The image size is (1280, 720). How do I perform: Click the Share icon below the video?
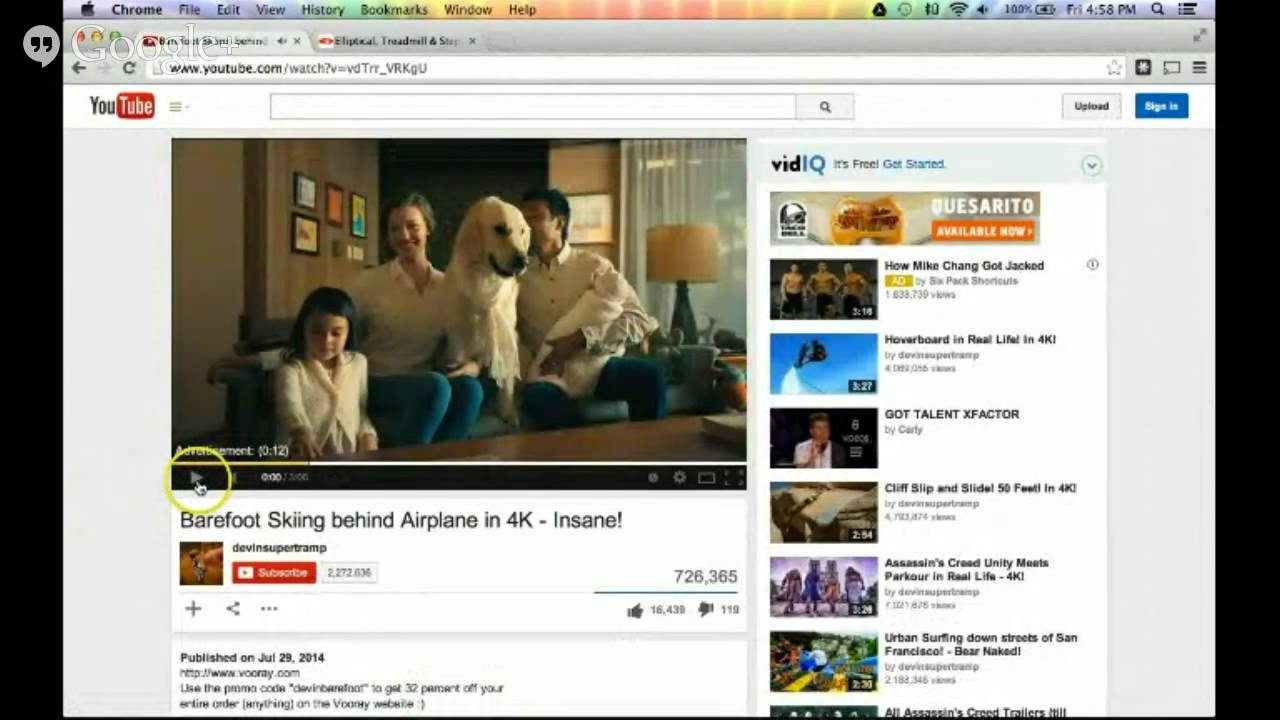[233, 608]
